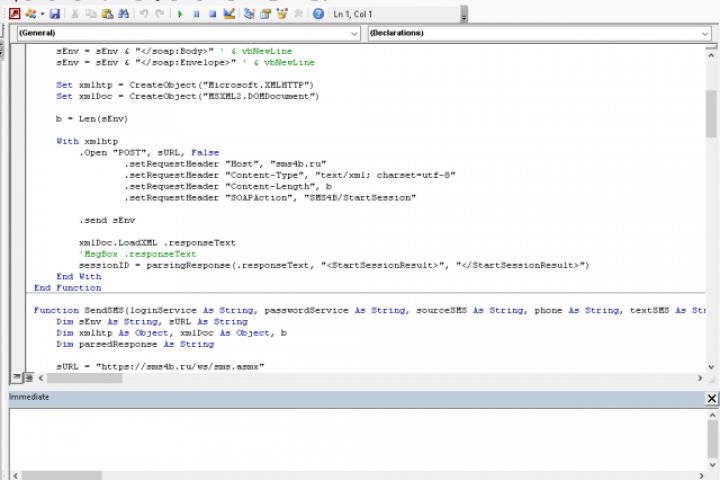The image size is (720, 480).
Task: Click the Copy icon in toolbar
Action: coord(91,14)
